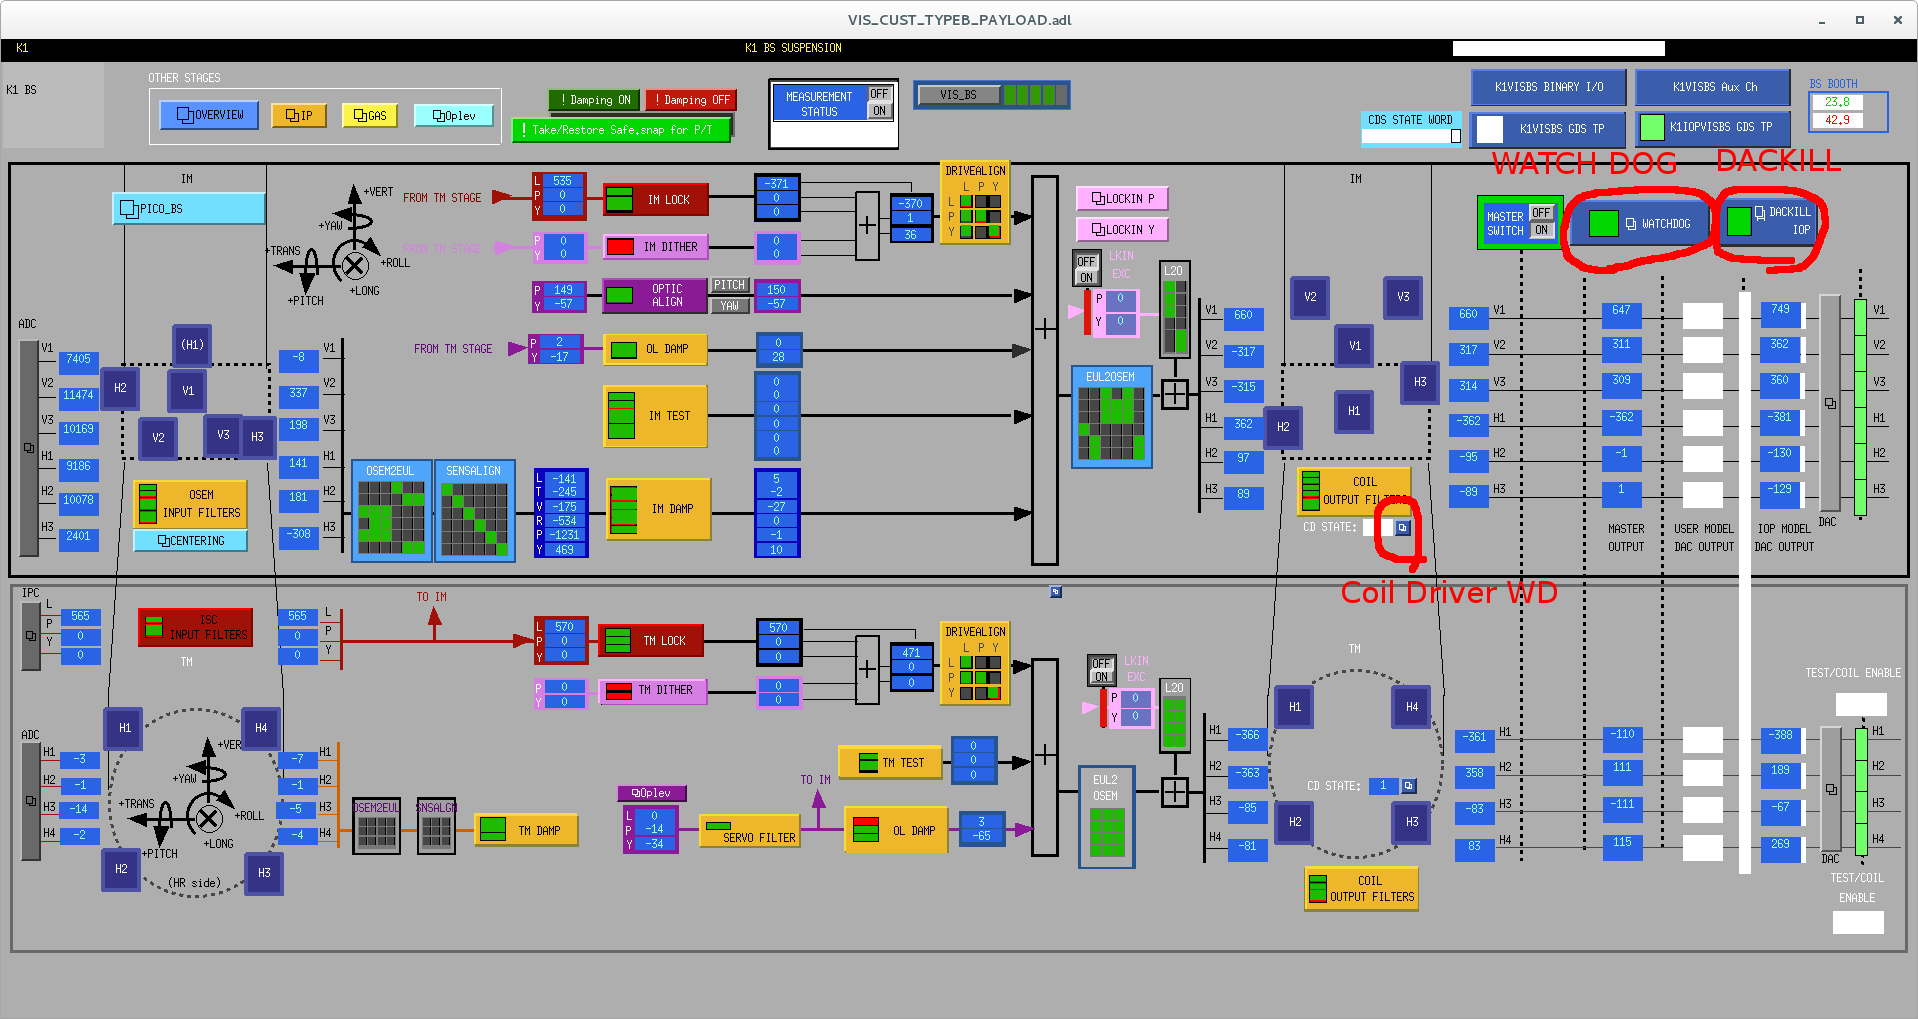The image size is (1918, 1019).
Task: Open the TM stage EUL2OSEM matrix
Action: (1106, 831)
